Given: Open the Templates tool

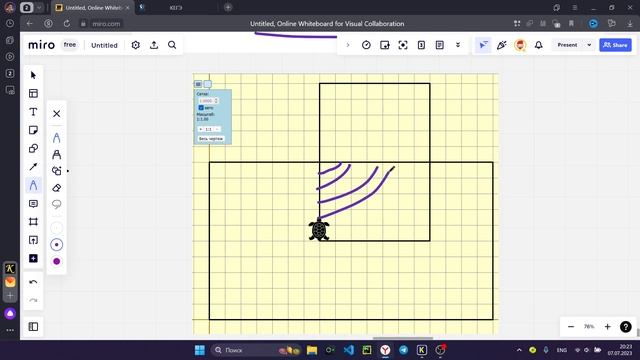Looking at the screenshot, I should pos(33,93).
